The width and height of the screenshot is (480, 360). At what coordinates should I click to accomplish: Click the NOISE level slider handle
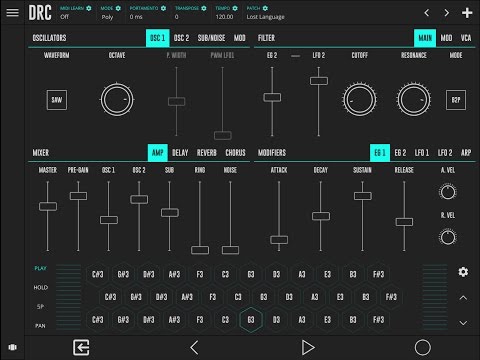click(x=230, y=250)
